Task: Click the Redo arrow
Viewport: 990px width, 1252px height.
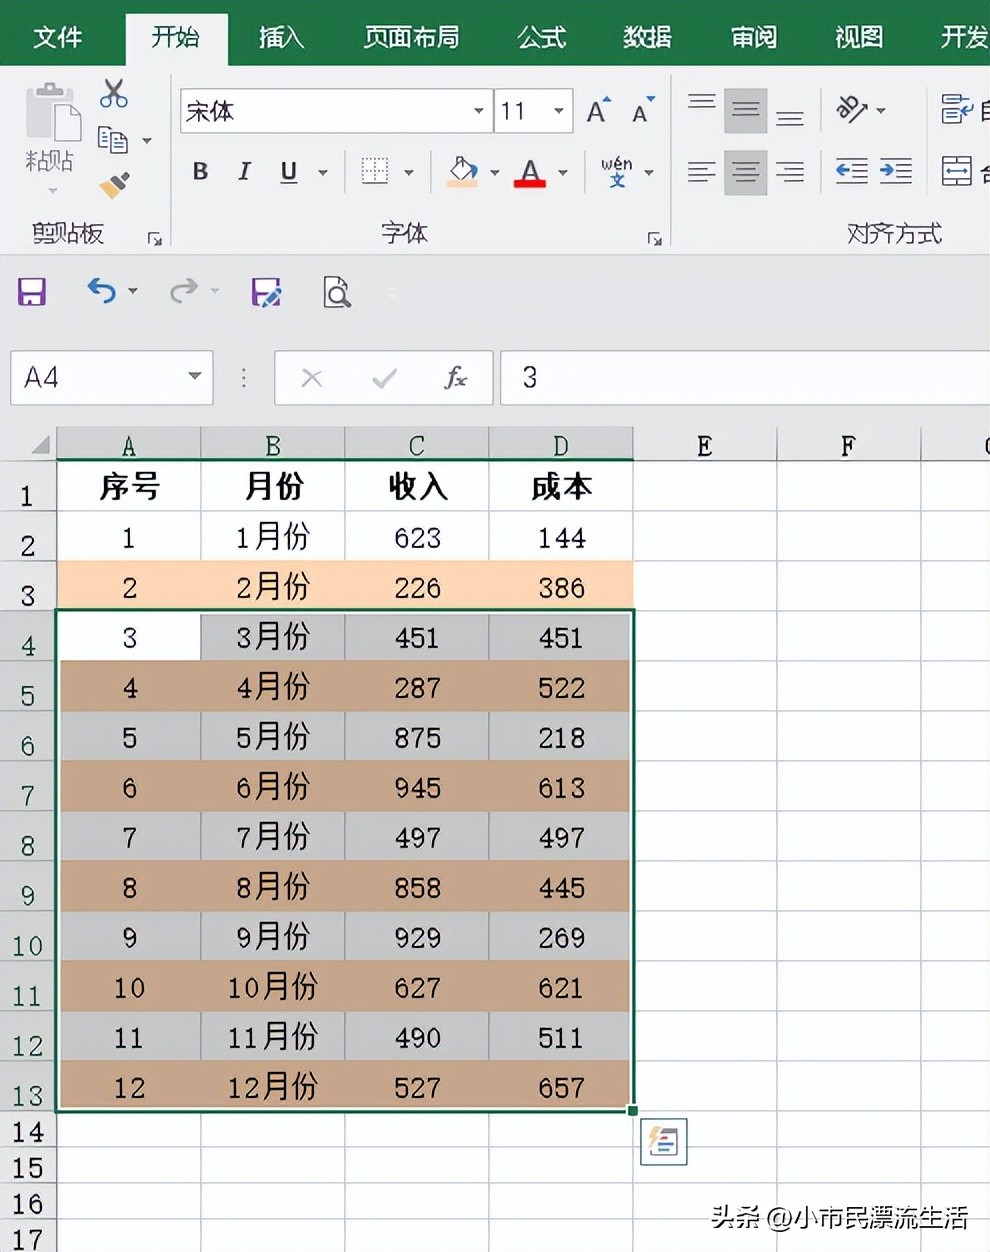Action: coord(183,291)
